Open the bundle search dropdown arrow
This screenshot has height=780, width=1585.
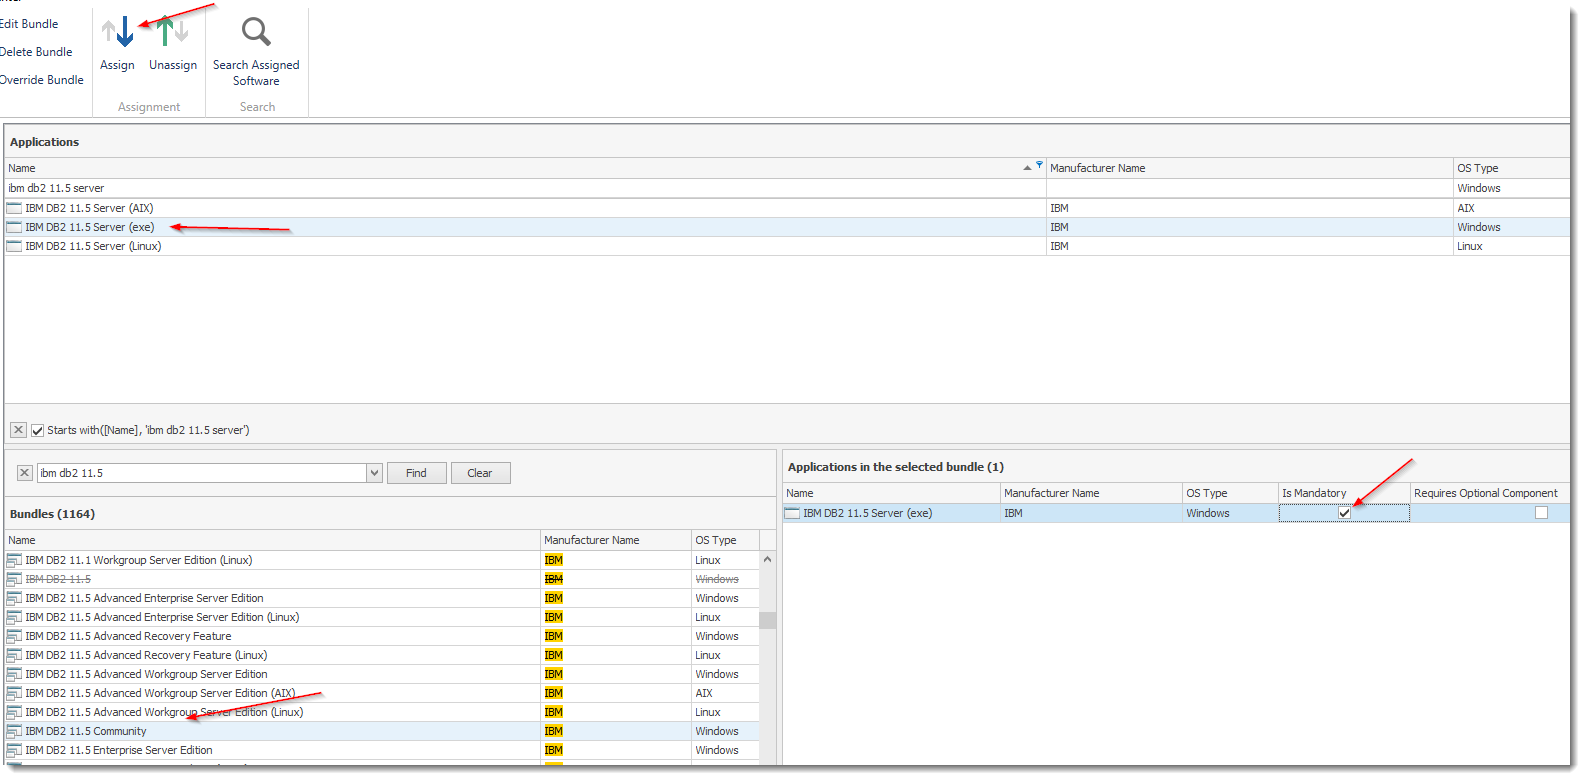[x=374, y=473]
